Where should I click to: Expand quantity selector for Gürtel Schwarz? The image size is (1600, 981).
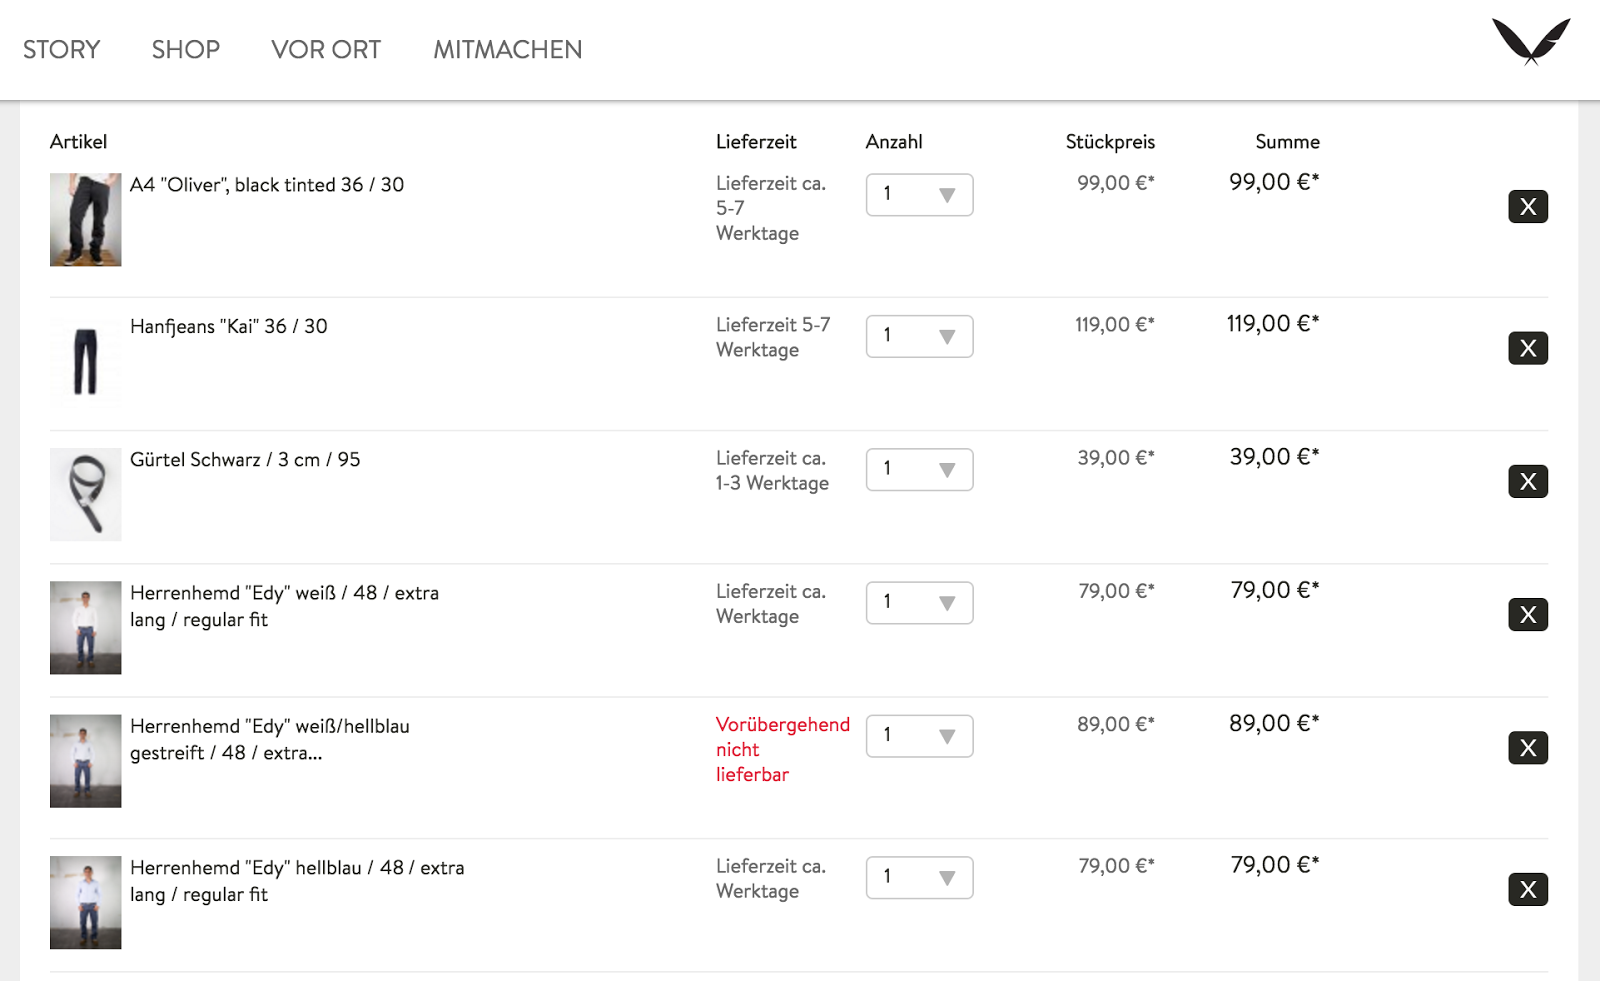click(919, 470)
